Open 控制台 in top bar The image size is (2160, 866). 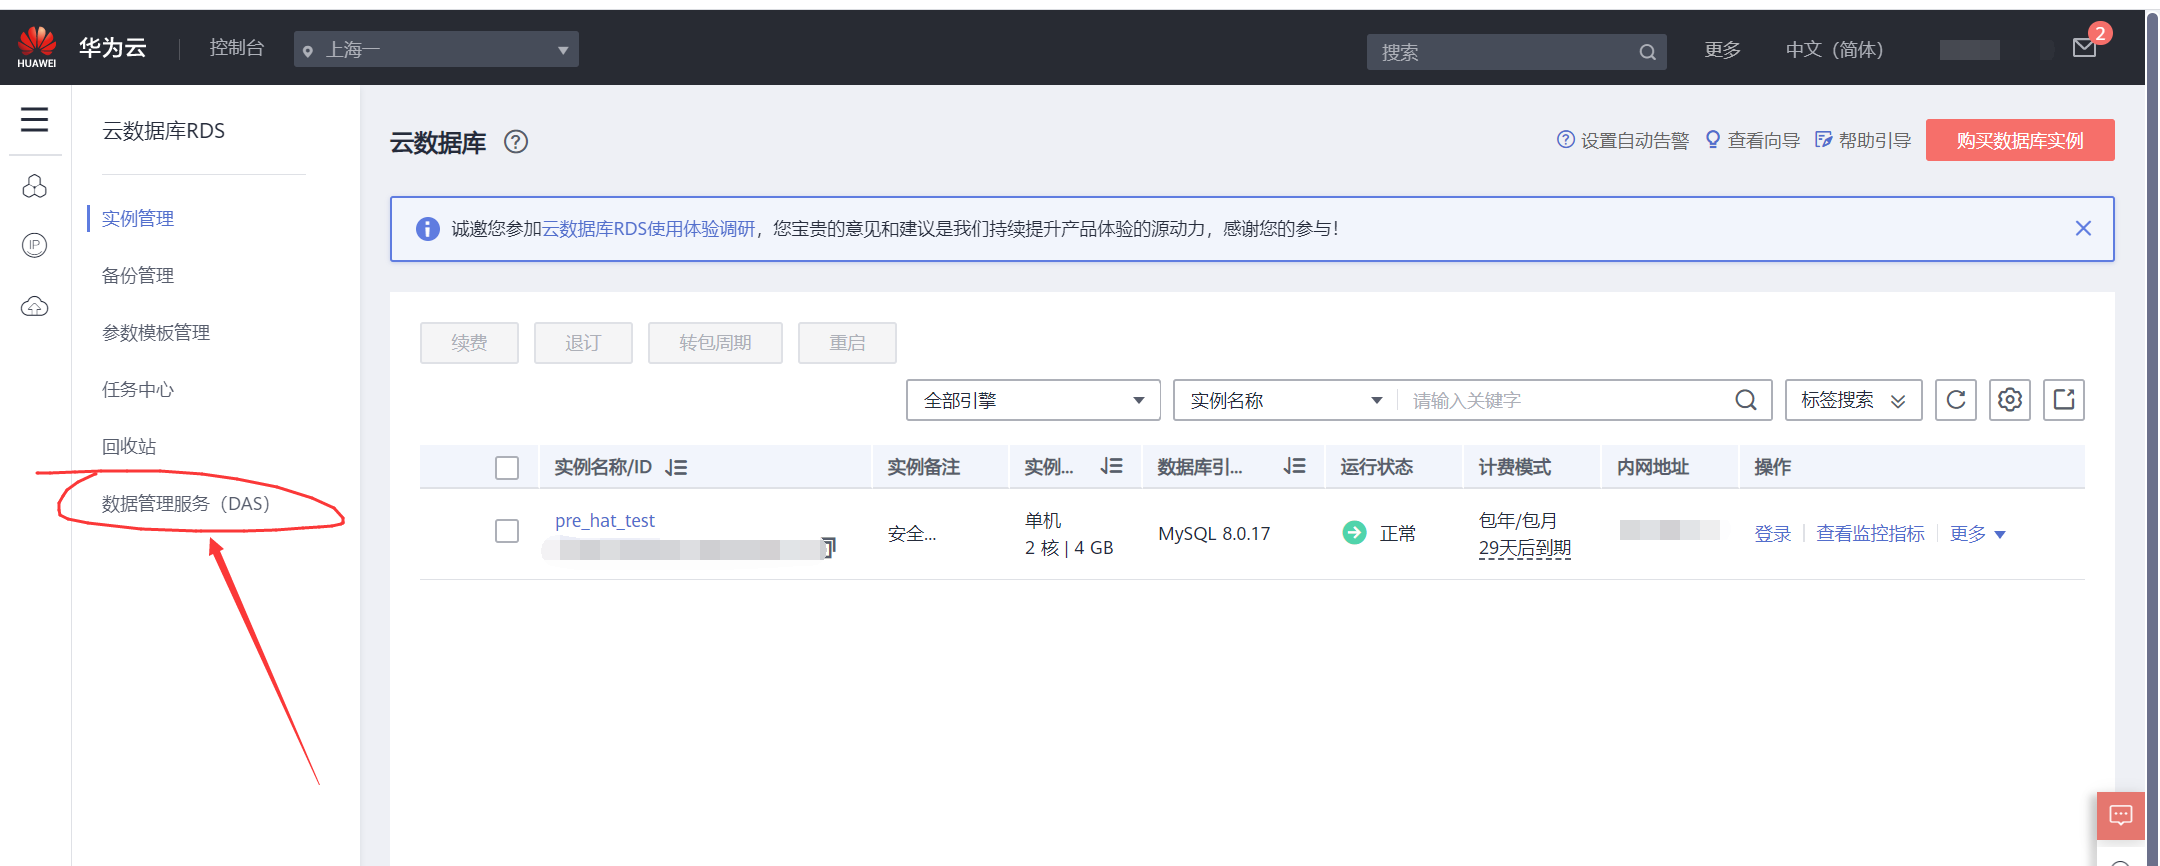pos(237,48)
